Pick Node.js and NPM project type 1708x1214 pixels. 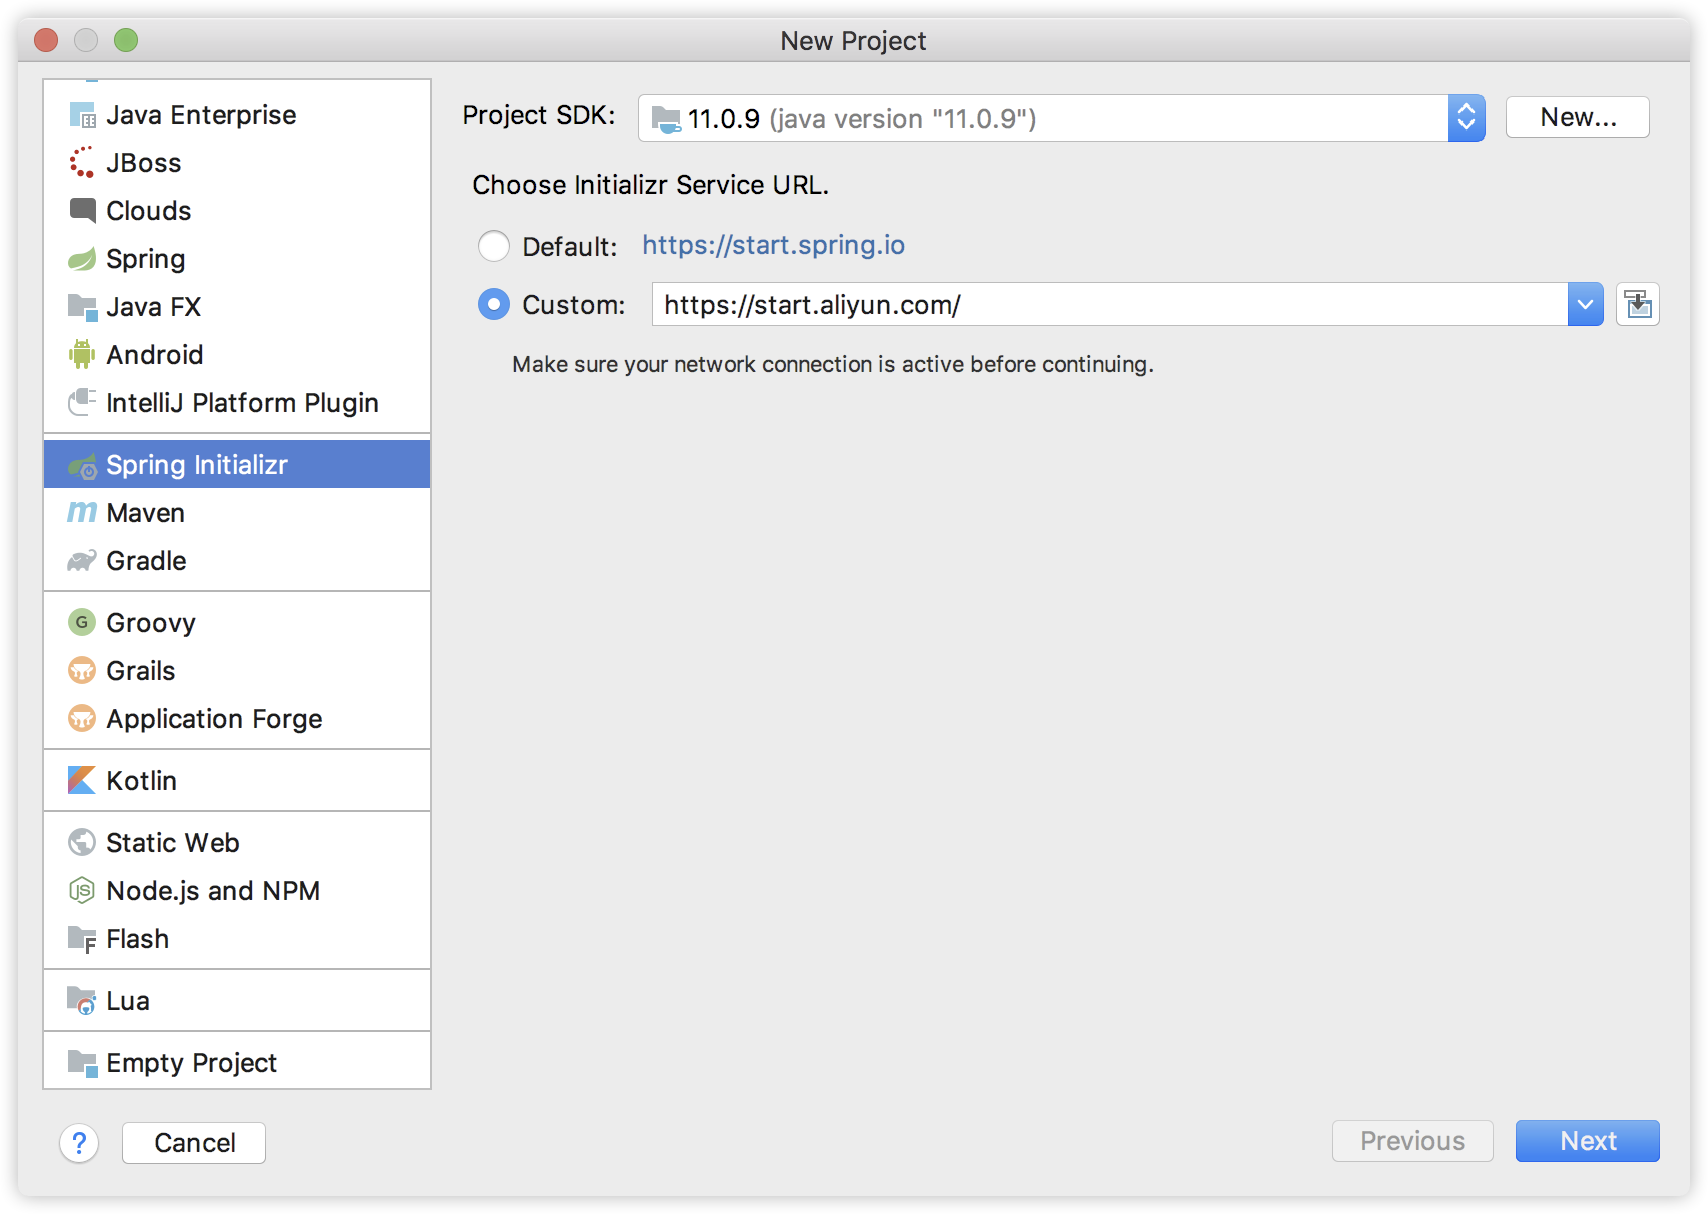click(x=237, y=890)
